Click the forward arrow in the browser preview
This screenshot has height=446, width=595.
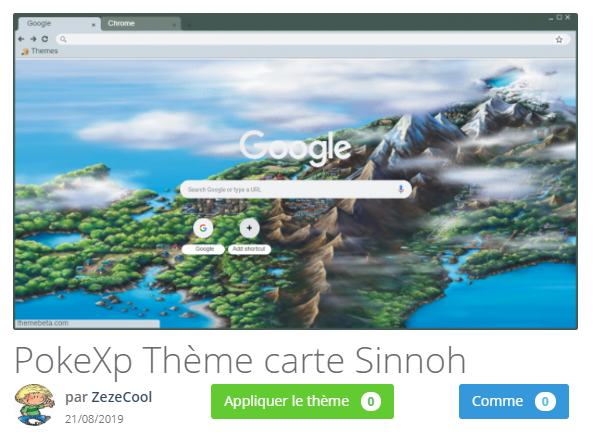[33, 39]
